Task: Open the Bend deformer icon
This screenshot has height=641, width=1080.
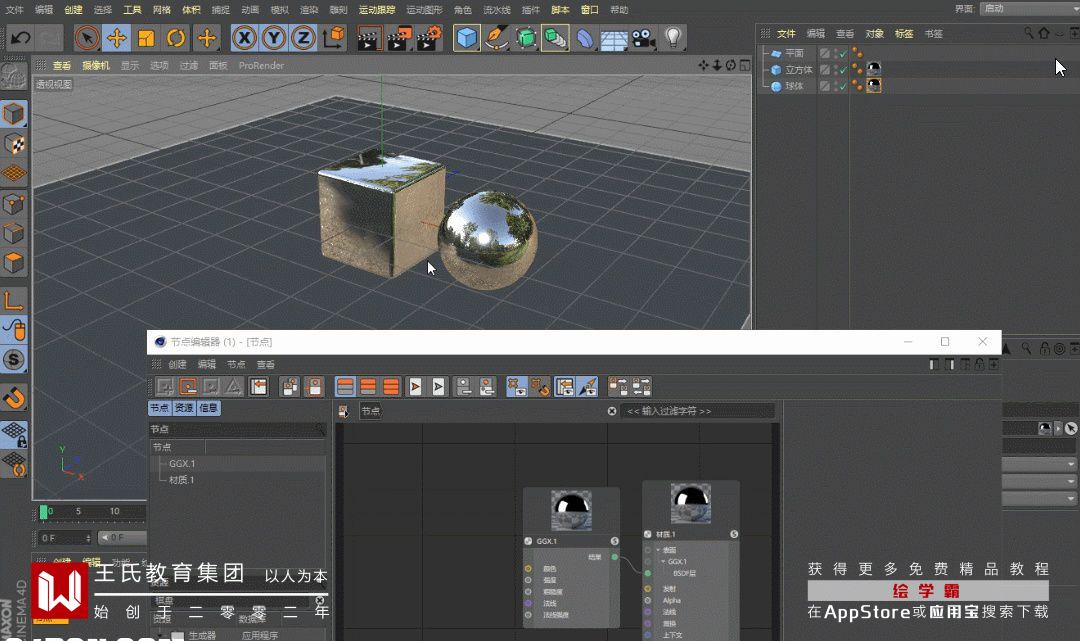Action: 585,37
